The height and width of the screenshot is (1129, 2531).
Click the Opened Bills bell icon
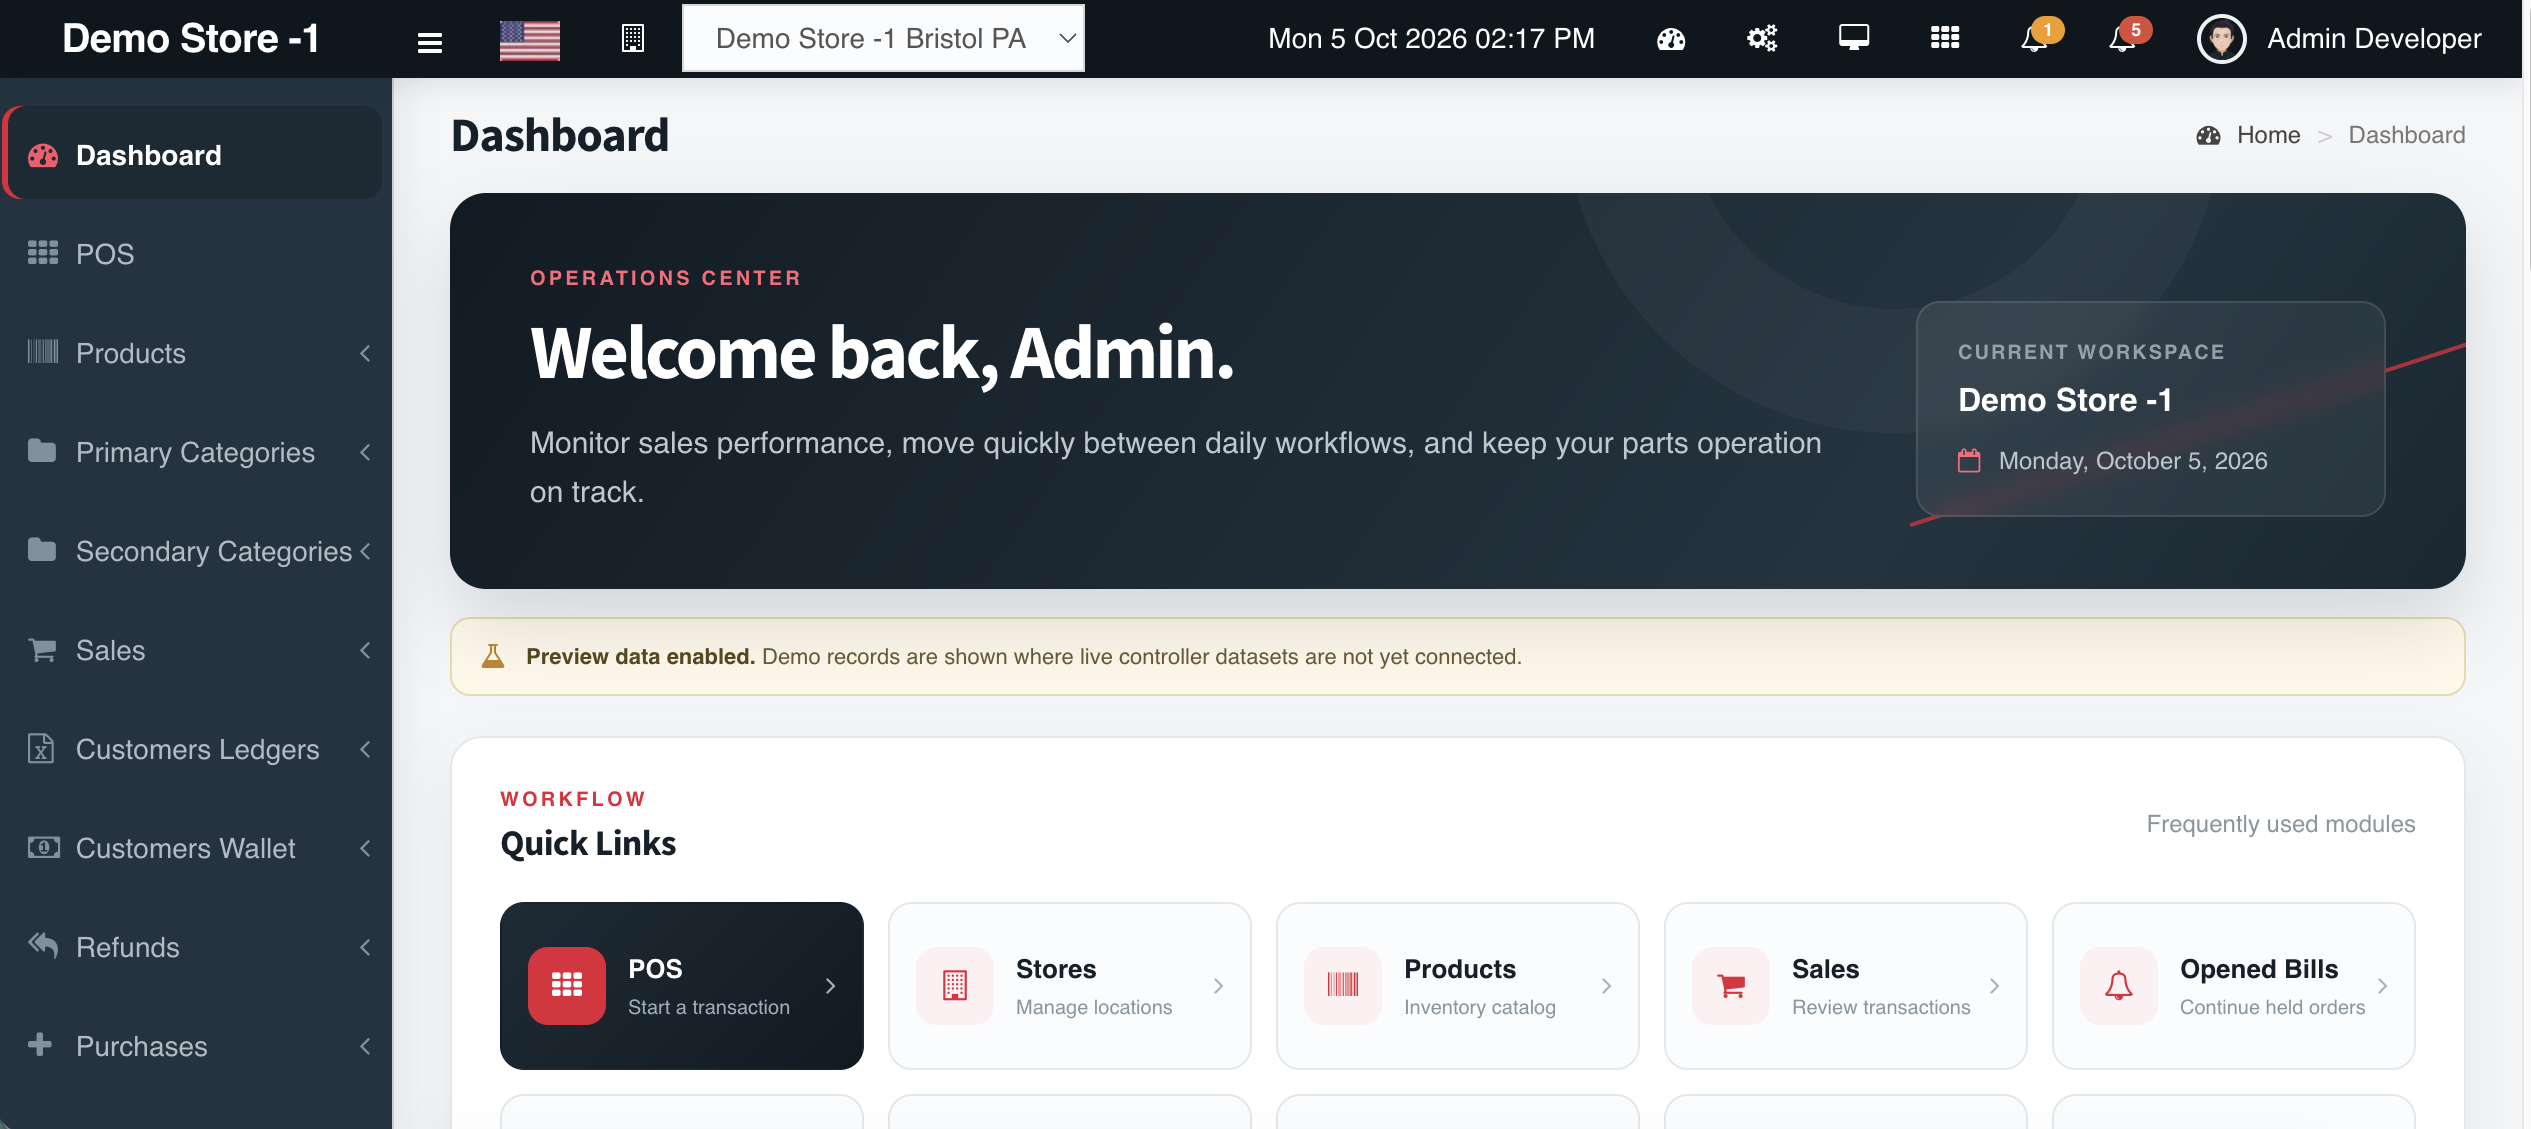tap(2118, 985)
